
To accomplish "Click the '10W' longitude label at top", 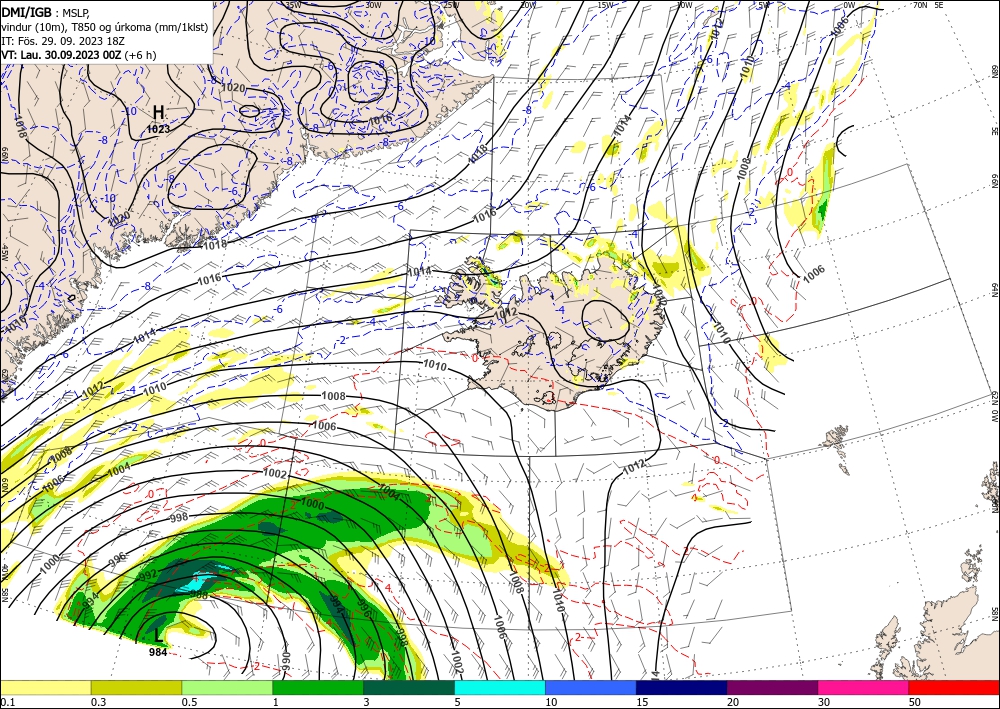I will (684, 4).
